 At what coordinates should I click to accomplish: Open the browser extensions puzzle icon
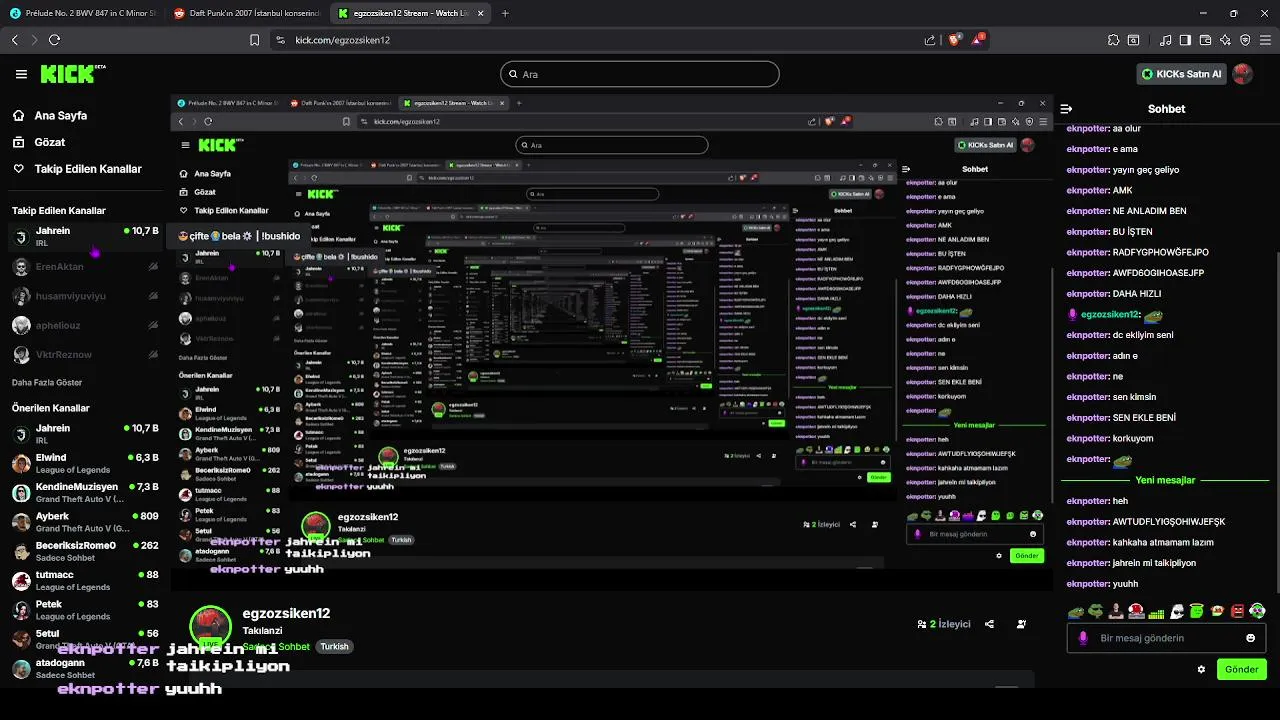coord(1113,40)
